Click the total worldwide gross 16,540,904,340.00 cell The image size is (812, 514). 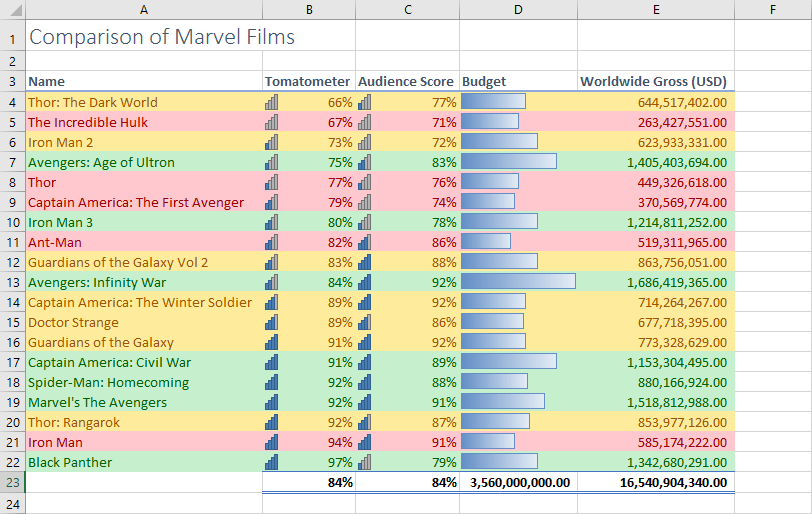pyautogui.click(x=656, y=482)
